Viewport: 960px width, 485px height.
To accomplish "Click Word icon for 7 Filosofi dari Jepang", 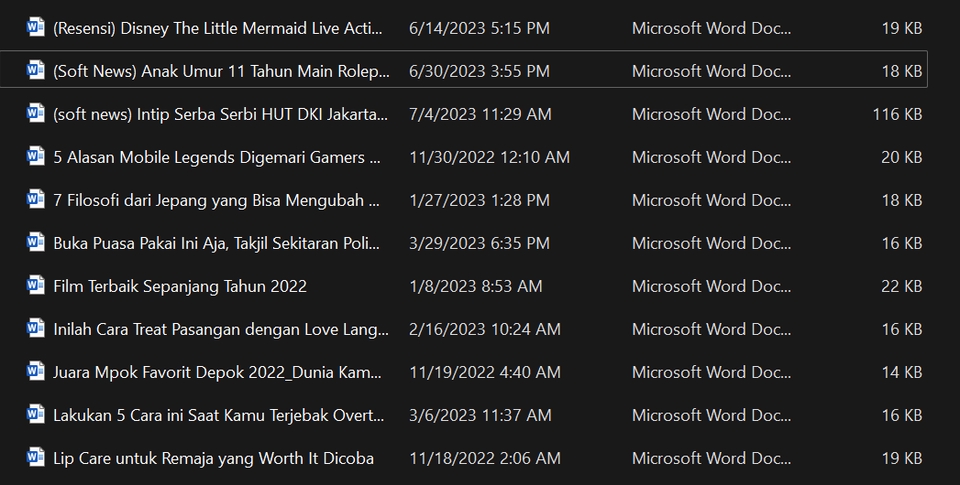I will point(36,199).
